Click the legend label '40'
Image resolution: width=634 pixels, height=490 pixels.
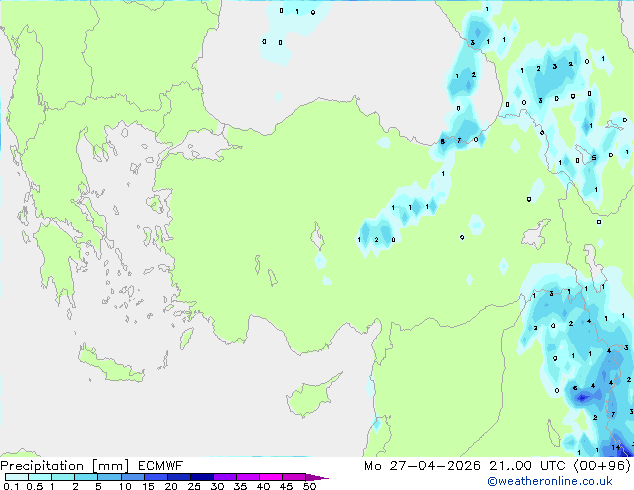(263, 486)
